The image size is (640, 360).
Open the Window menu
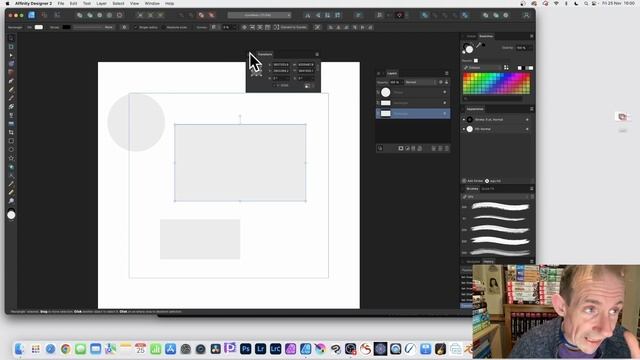pyautogui.click(x=152, y=3)
